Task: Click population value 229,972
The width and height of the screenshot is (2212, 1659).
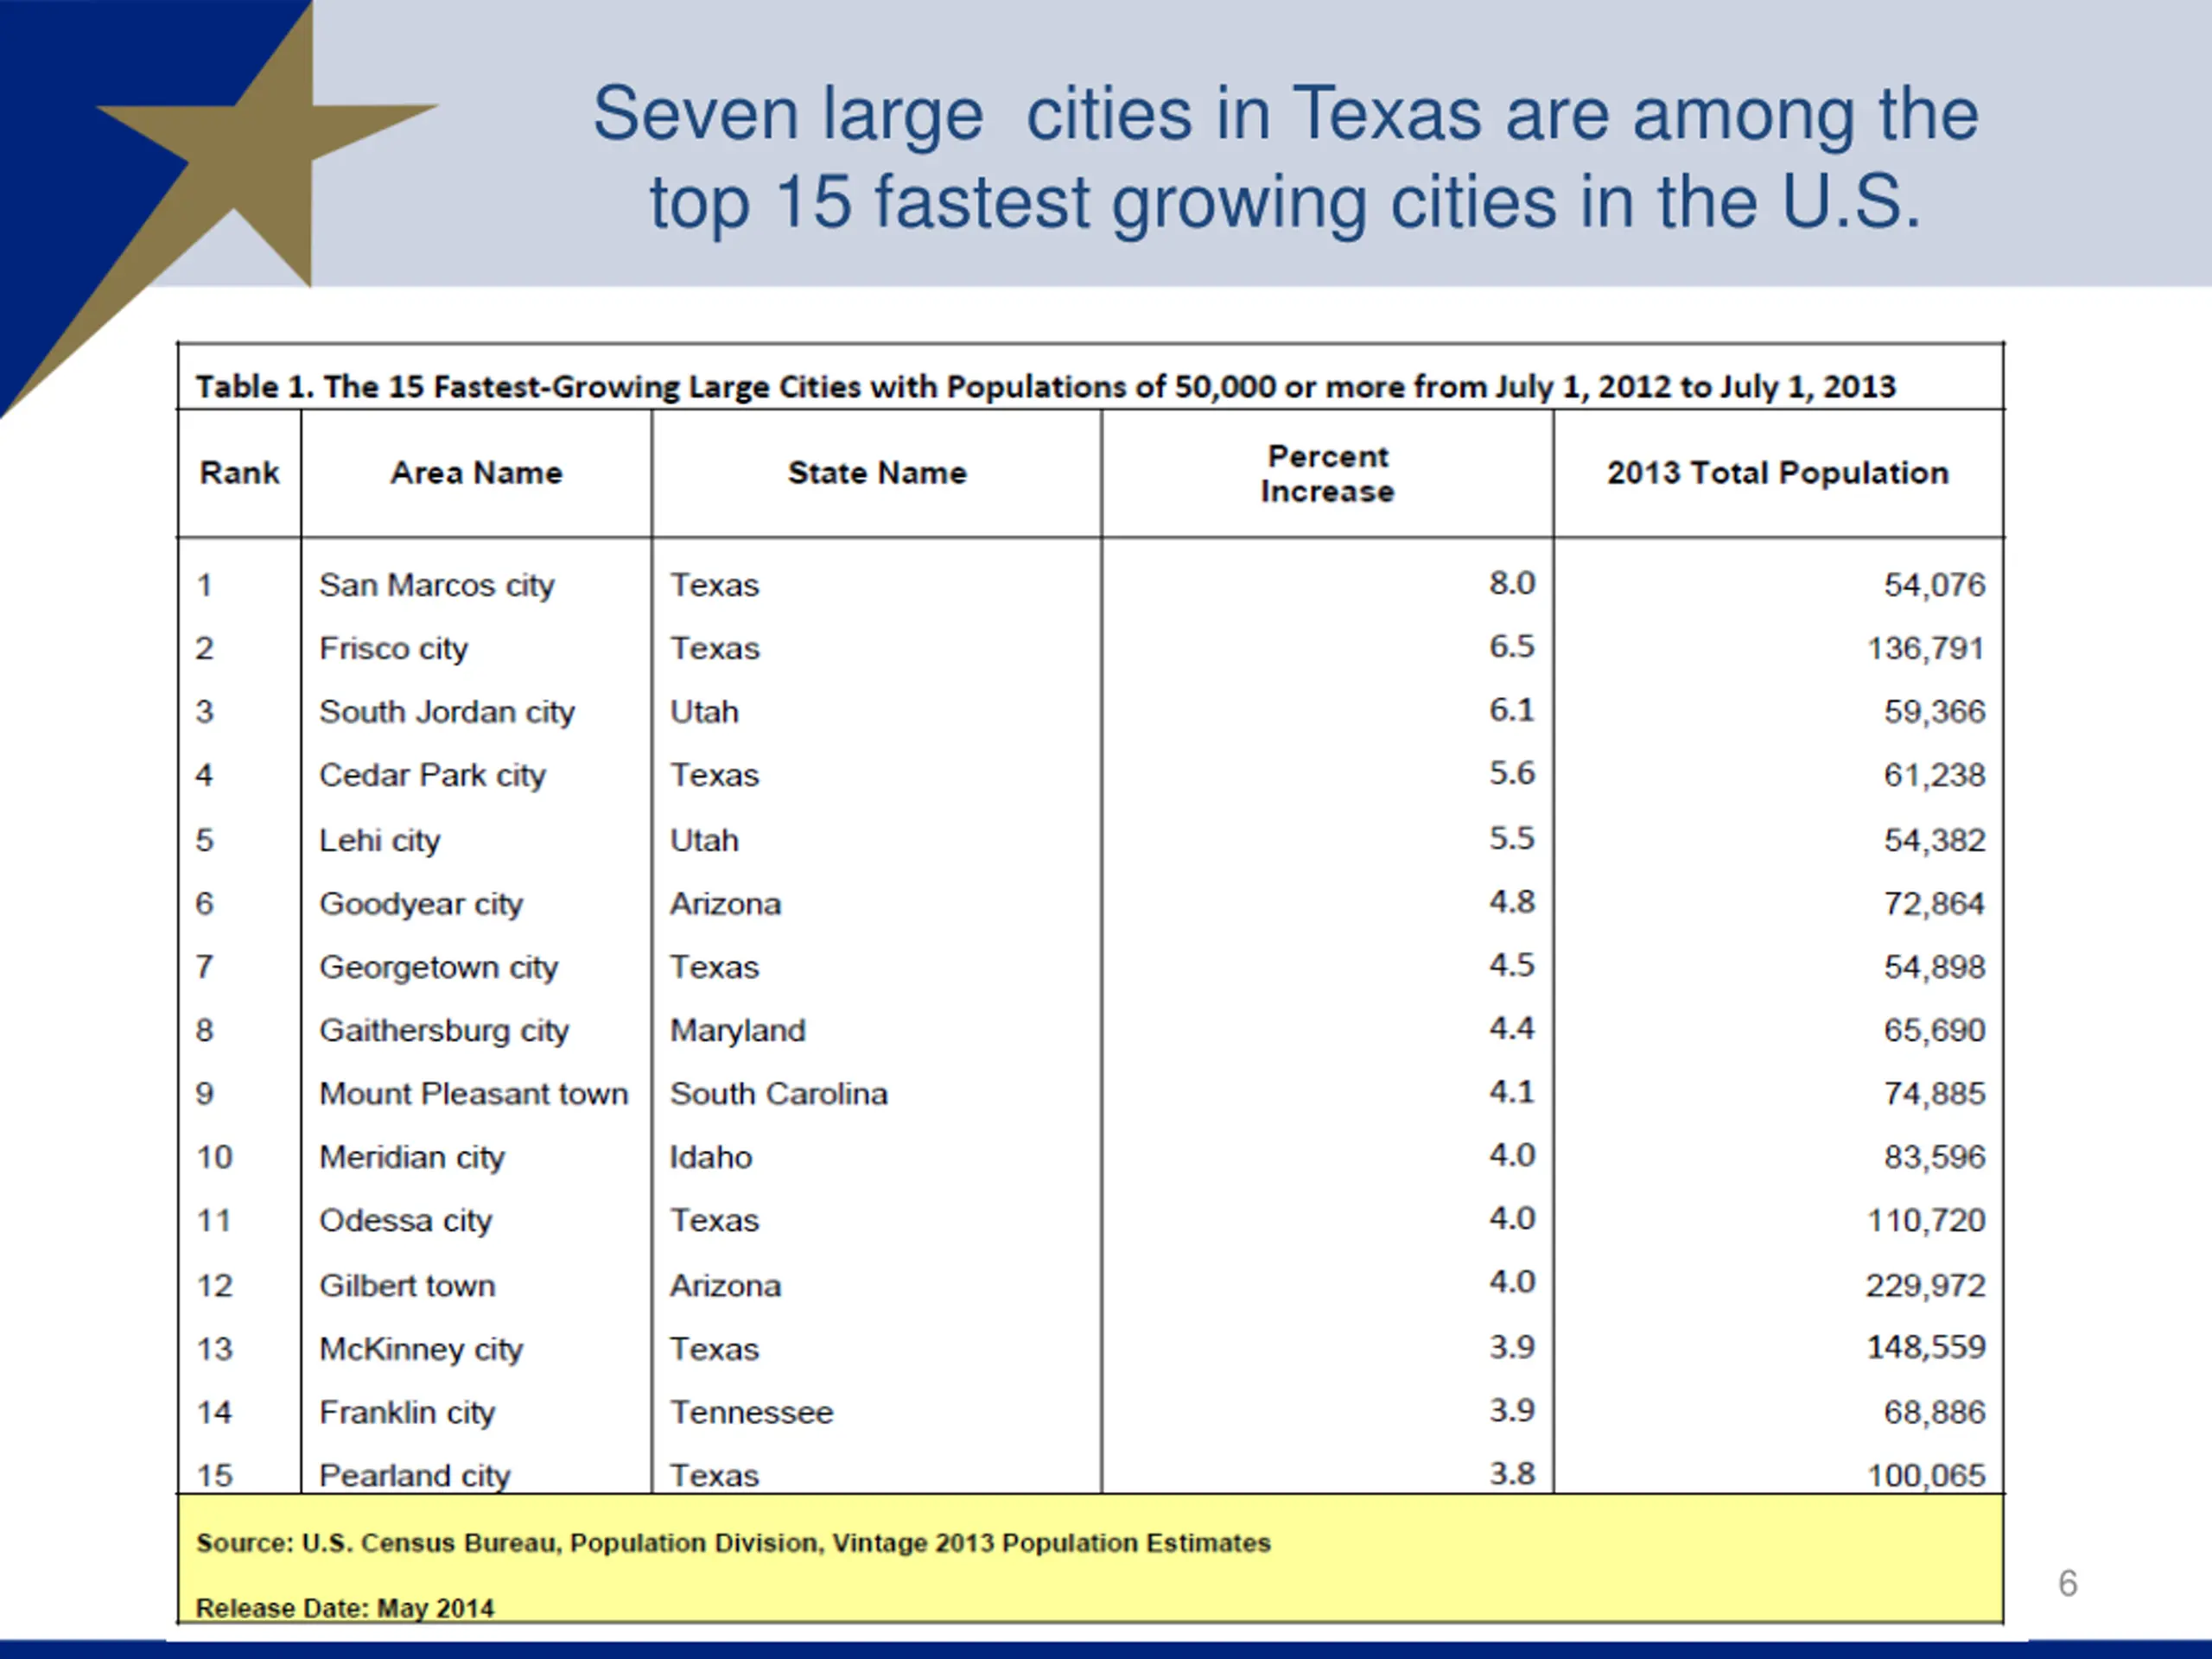Action: pos(1926,1286)
